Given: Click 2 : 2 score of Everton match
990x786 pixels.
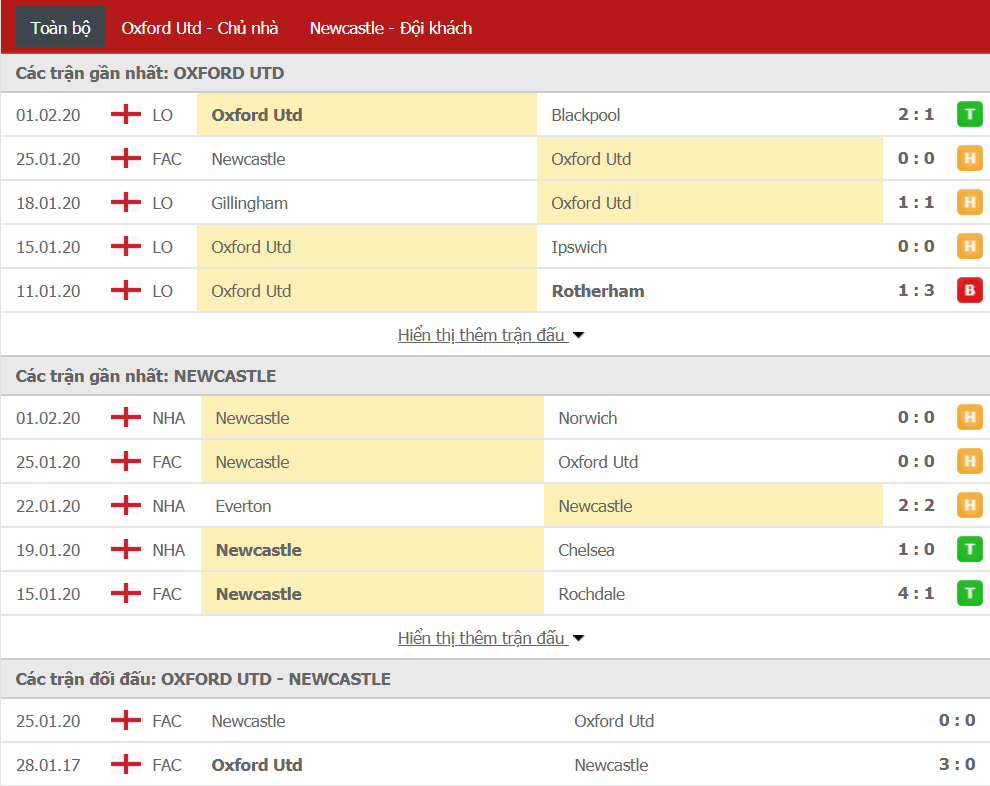Looking at the screenshot, I should (x=916, y=505).
